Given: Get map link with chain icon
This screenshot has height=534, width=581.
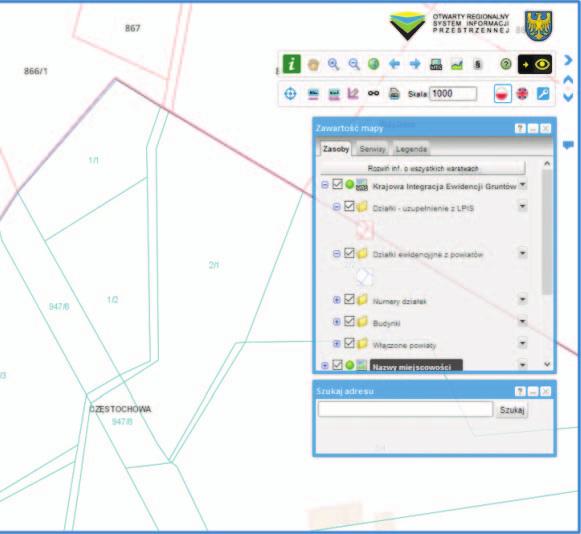Looking at the screenshot, I should pos(373,93).
